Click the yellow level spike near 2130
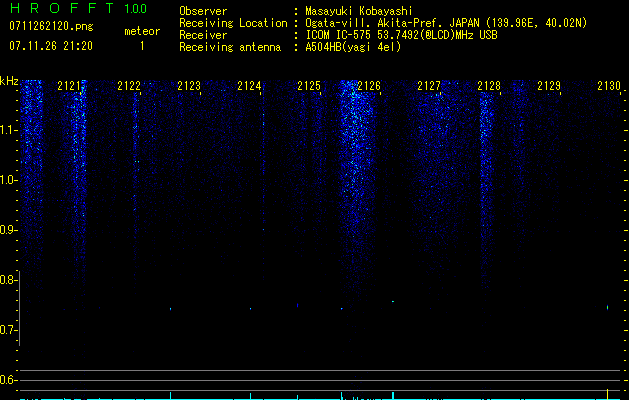 coord(607,394)
